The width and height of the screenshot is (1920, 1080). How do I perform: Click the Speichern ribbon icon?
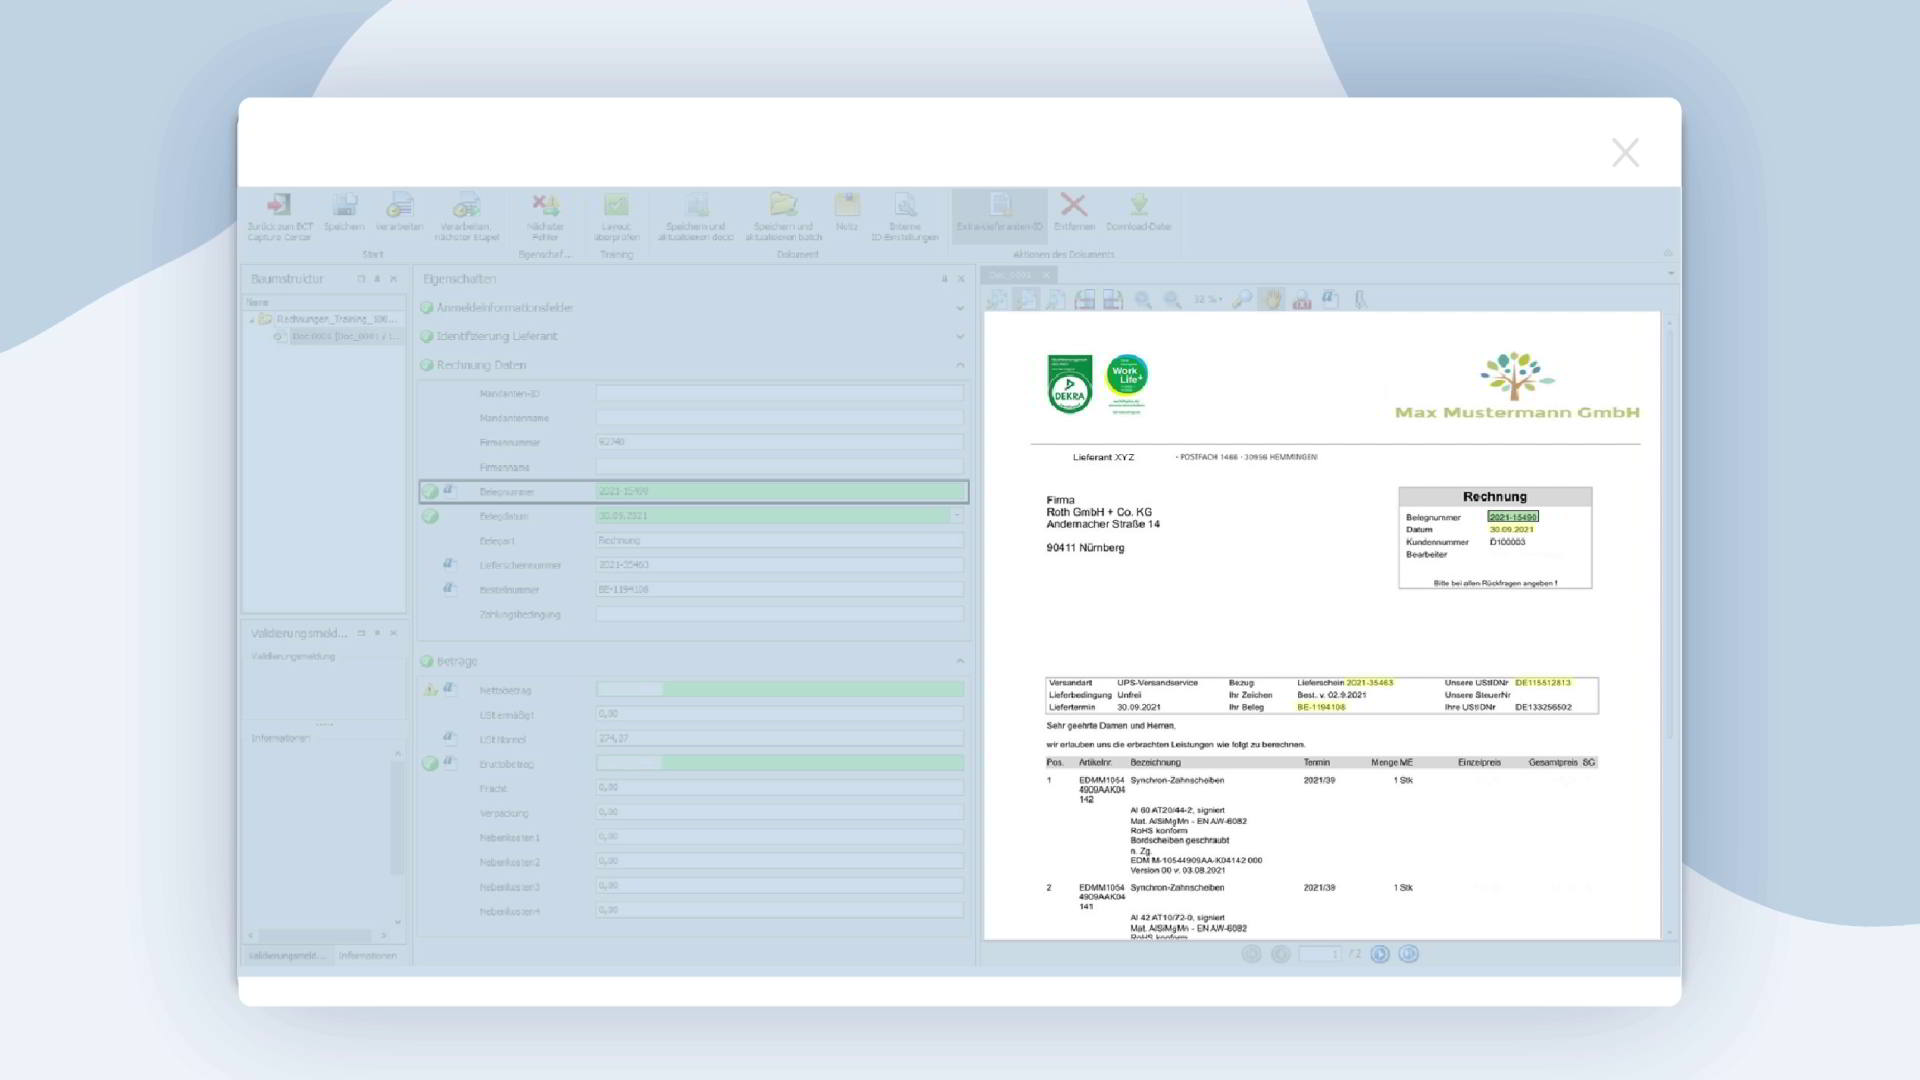pyautogui.click(x=344, y=206)
